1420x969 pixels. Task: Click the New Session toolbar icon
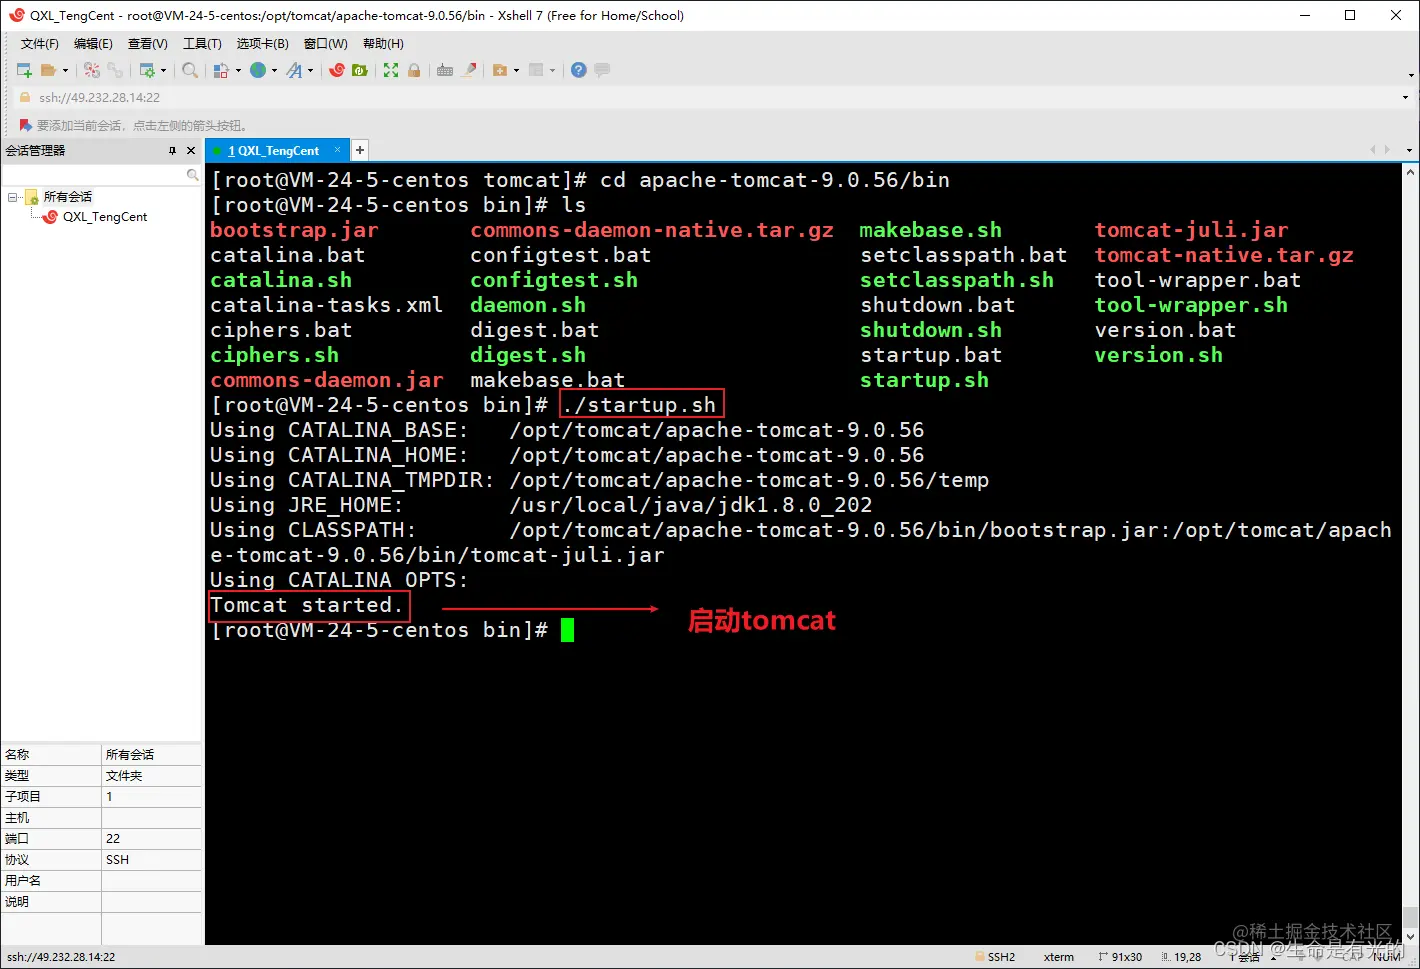click(x=25, y=70)
